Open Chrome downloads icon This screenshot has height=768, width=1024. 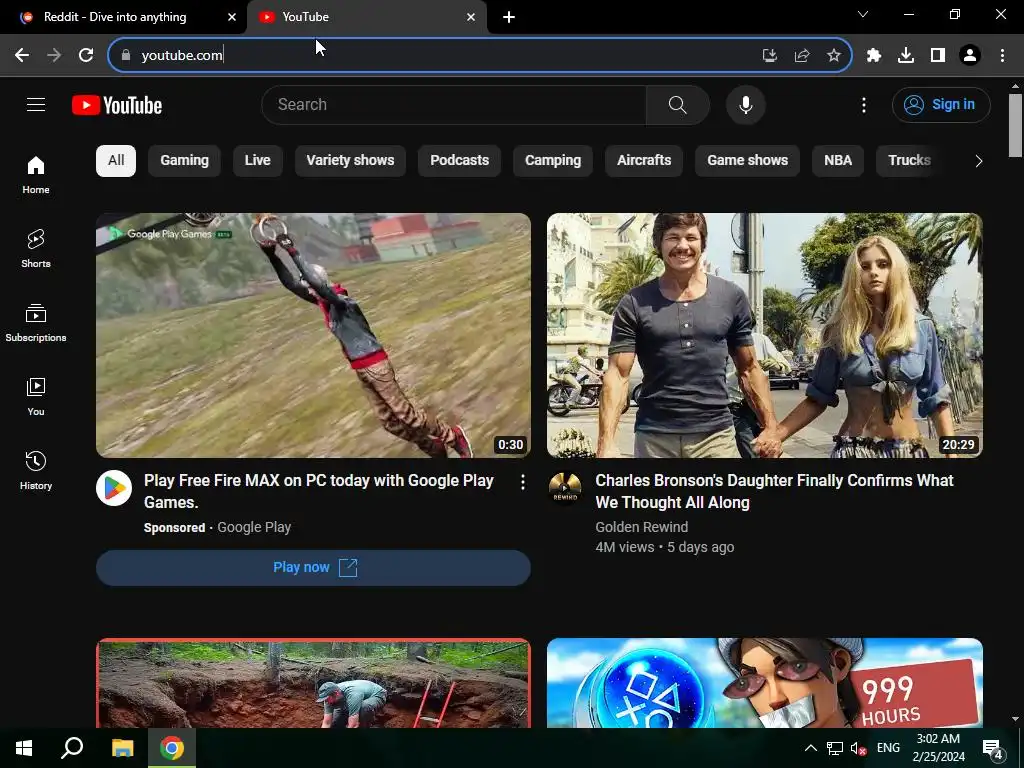pyautogui.click(x=906, y=55)
